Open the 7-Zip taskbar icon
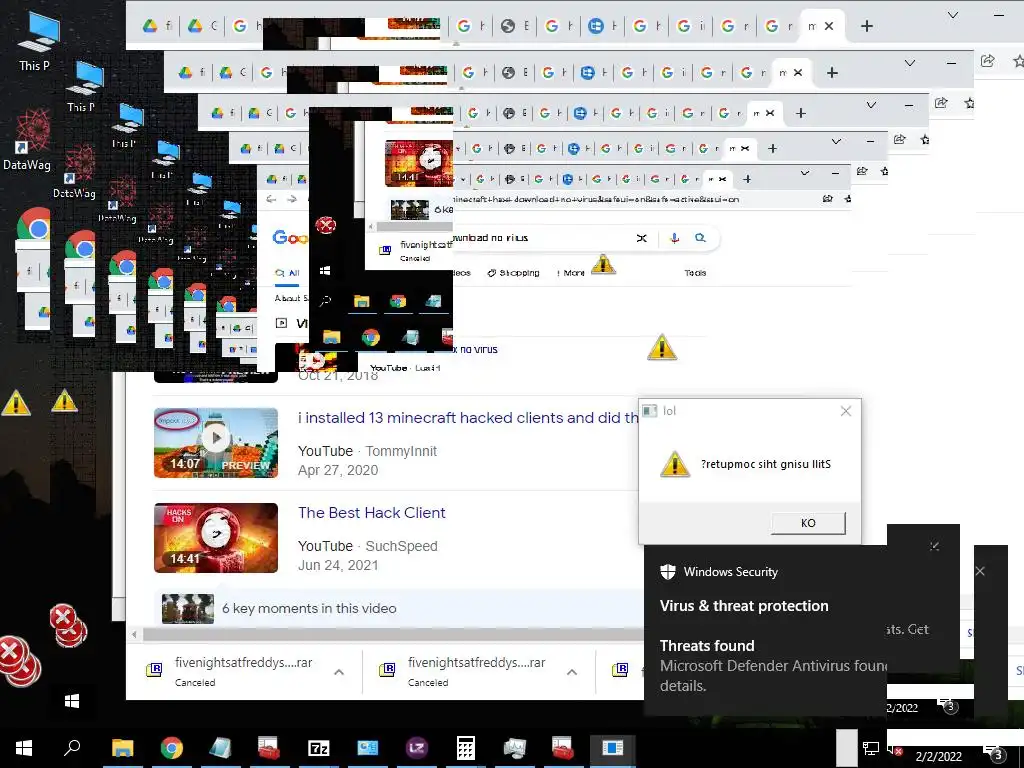This screenshot has height=768, width=1024. 318,748
